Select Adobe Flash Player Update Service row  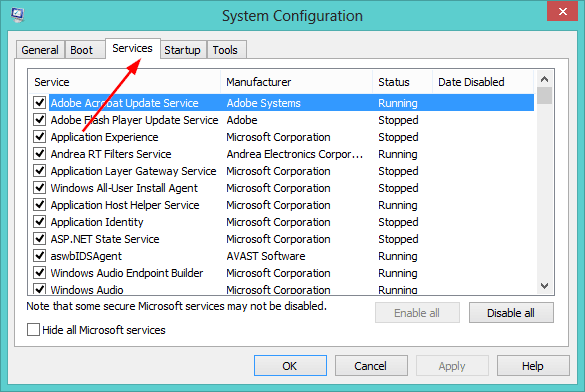tap(283, 120)
